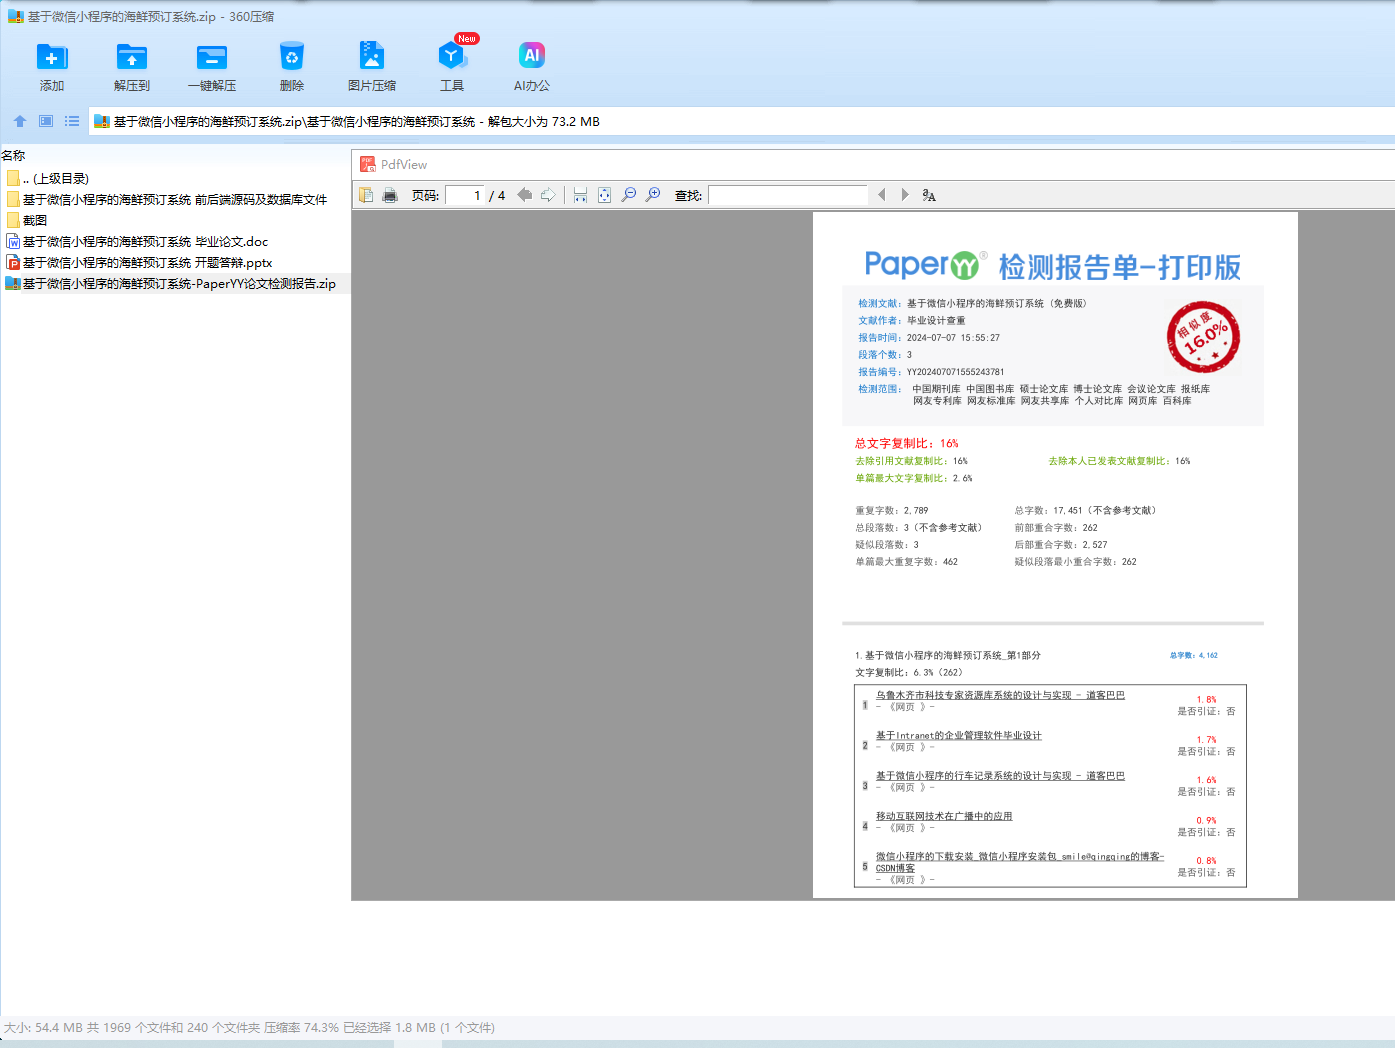Open the 基于Intranet的企业管理软件毕业设计 link
This screenshot has height=1048, width=1395.
click(958, 735)
